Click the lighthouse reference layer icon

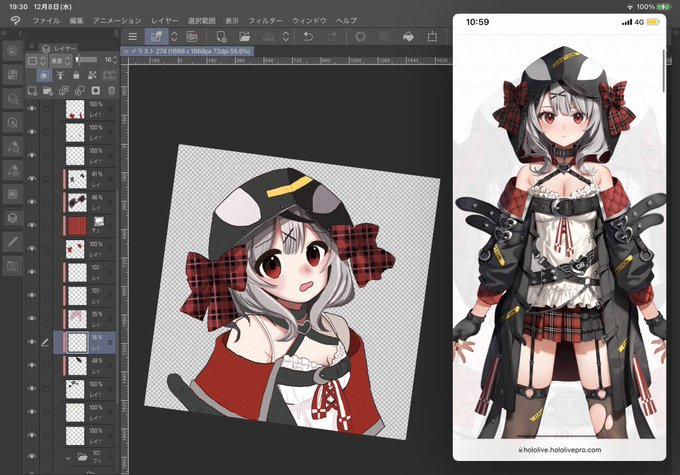(x=60, y=75)
